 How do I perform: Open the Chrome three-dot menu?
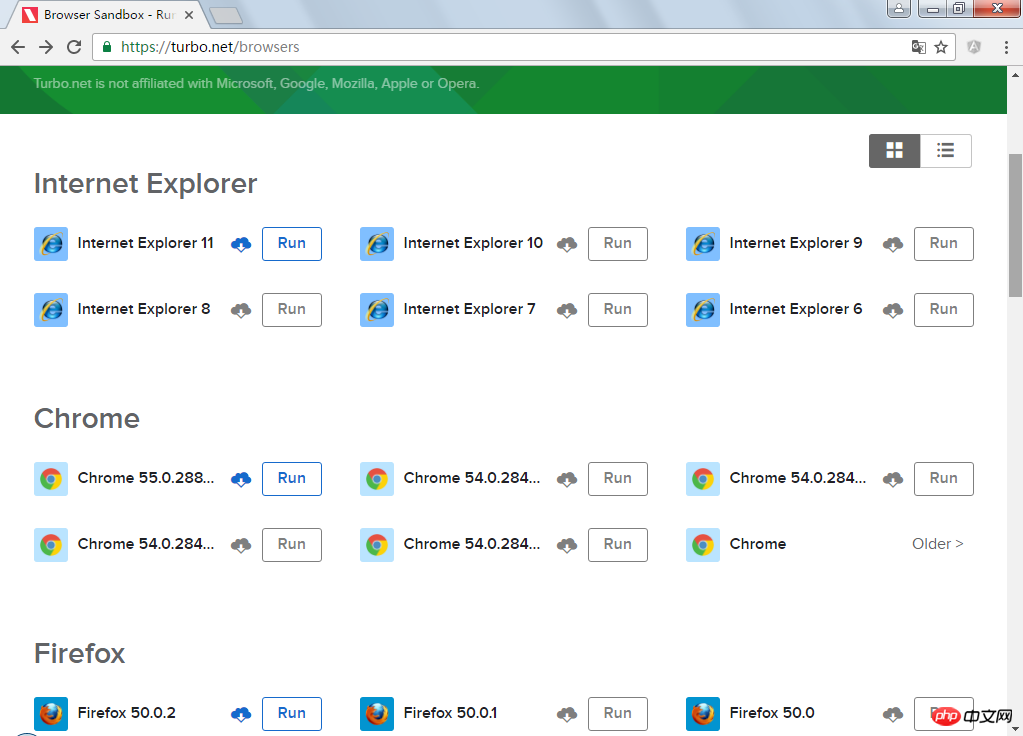[x=1006, y=47]
